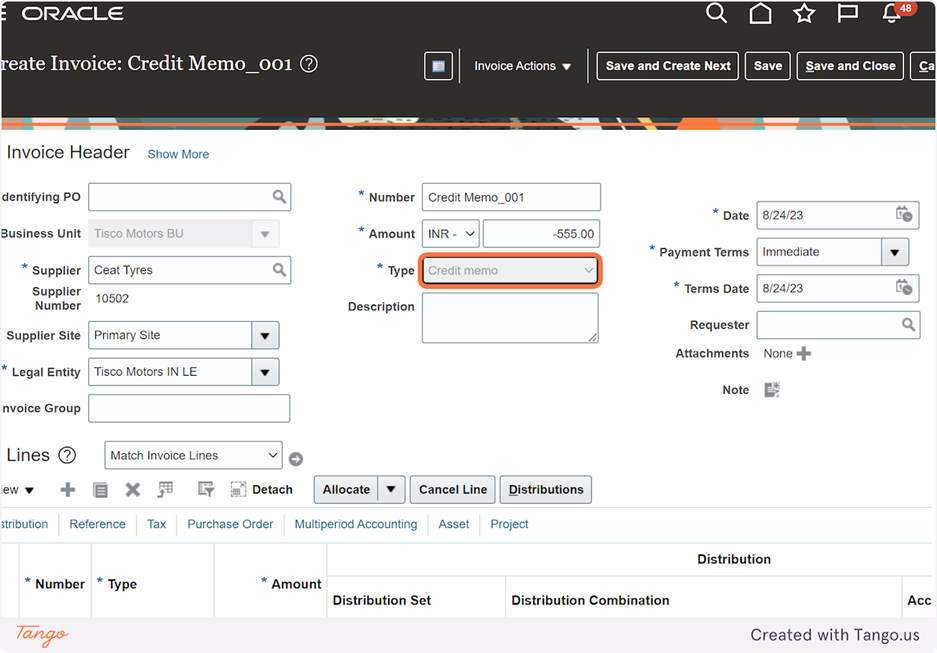Search Identifying PO using magnifier icon

tap(279, 197)
